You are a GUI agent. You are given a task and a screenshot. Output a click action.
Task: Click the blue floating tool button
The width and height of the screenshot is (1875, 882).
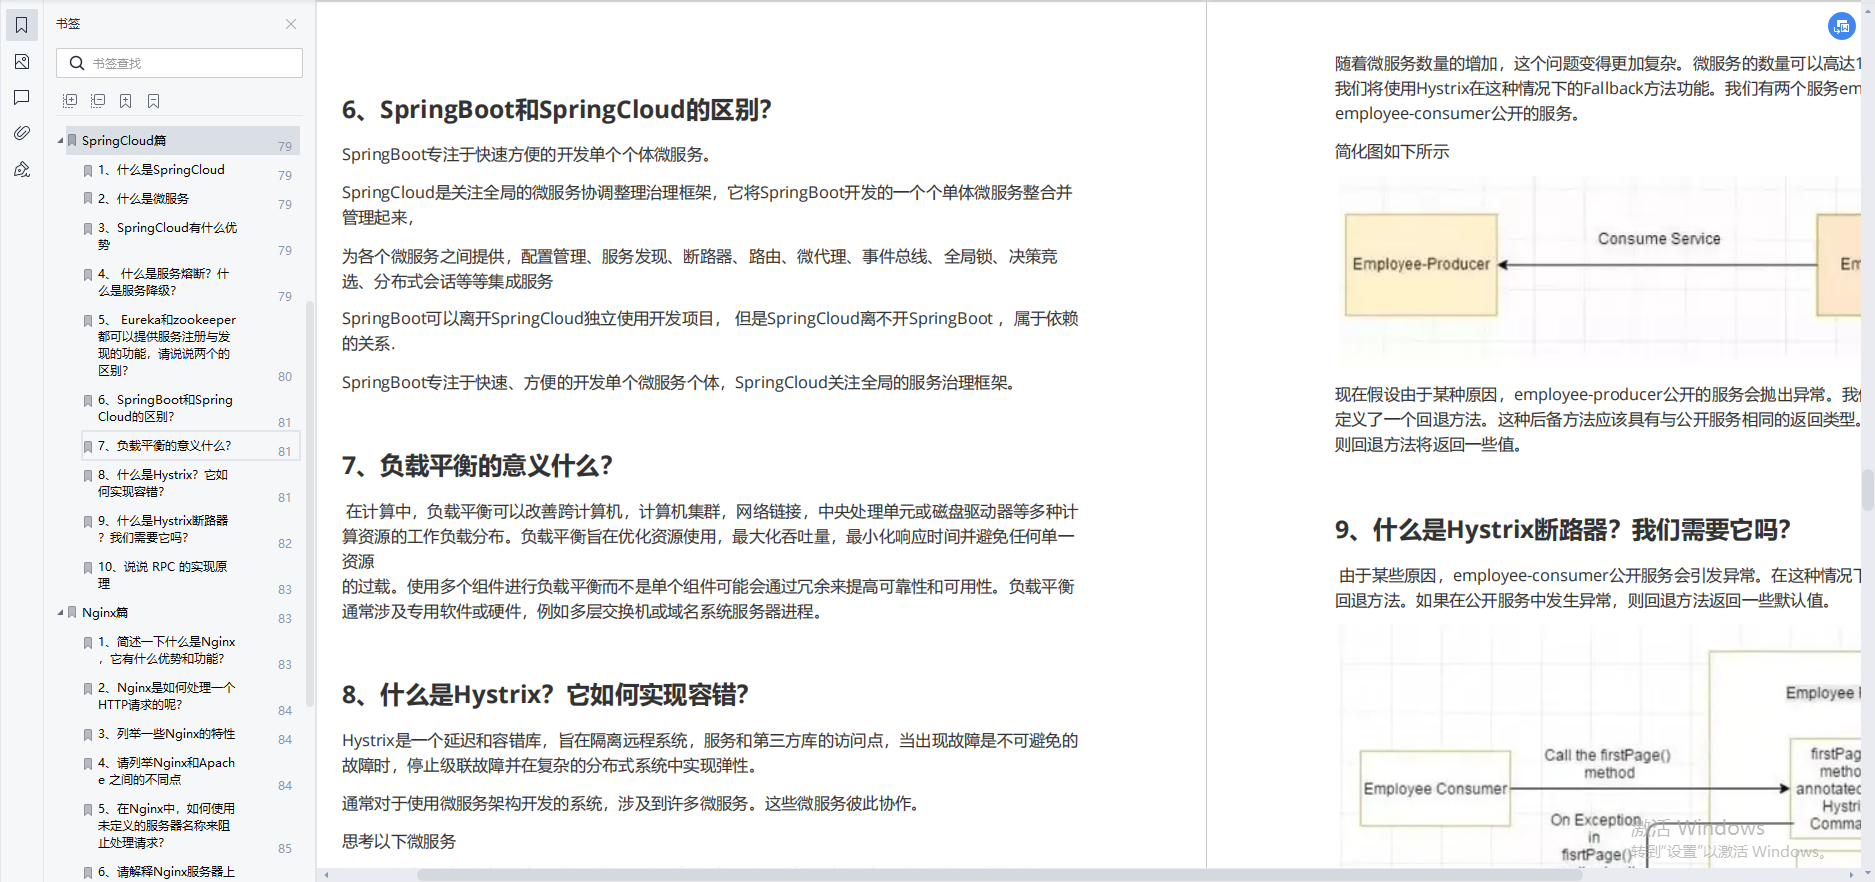pos(1841,27)
